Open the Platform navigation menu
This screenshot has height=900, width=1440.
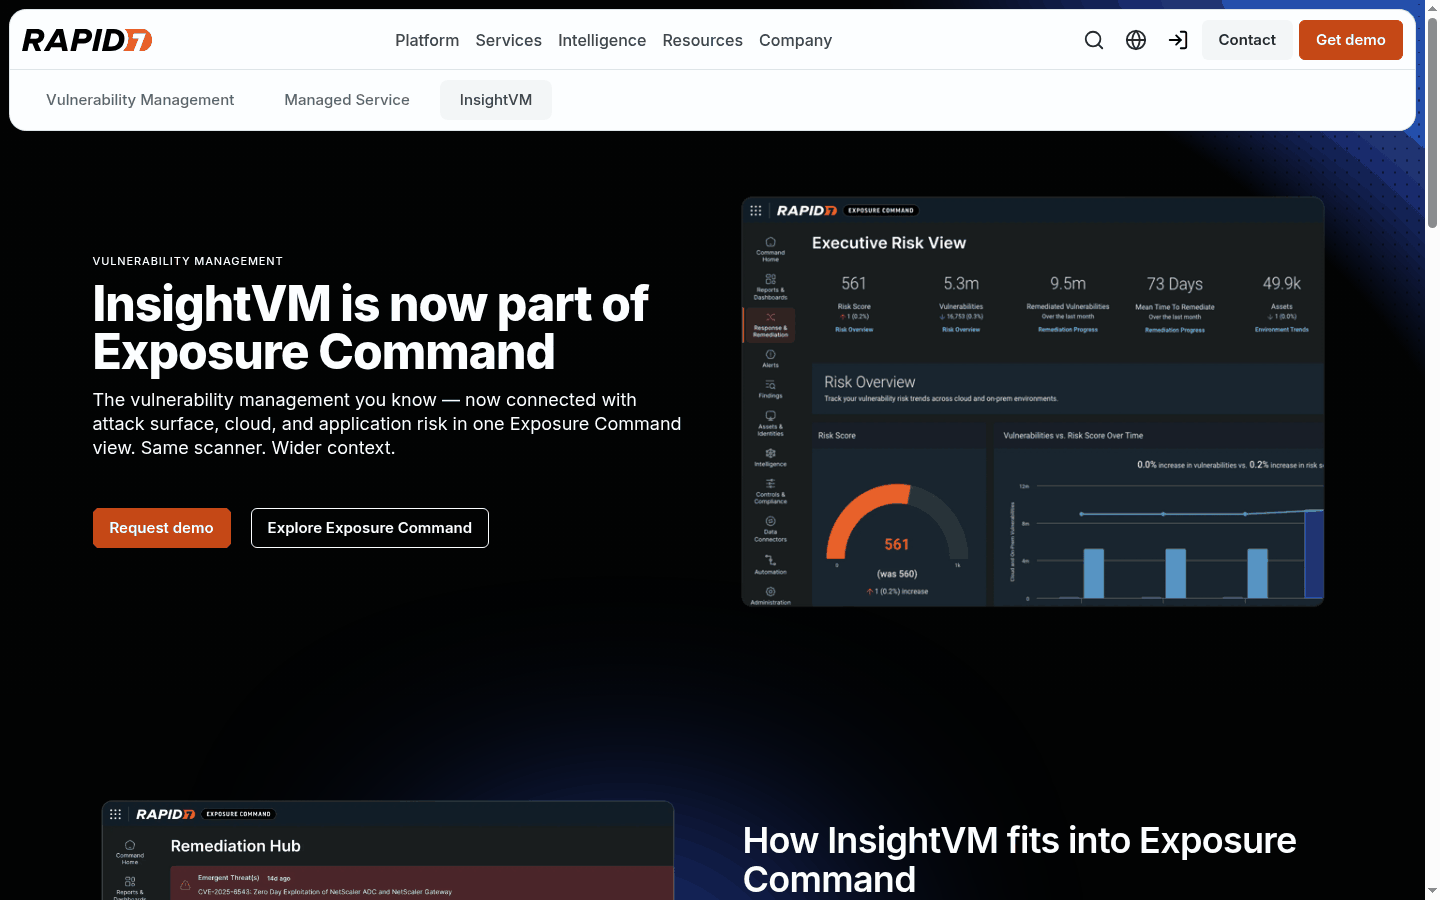point(427,40)
